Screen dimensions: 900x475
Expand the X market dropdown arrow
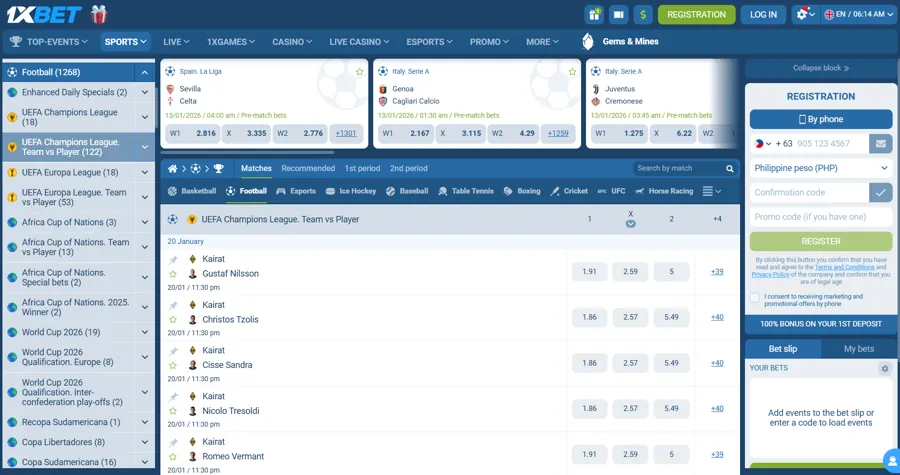tap(630, 224)
